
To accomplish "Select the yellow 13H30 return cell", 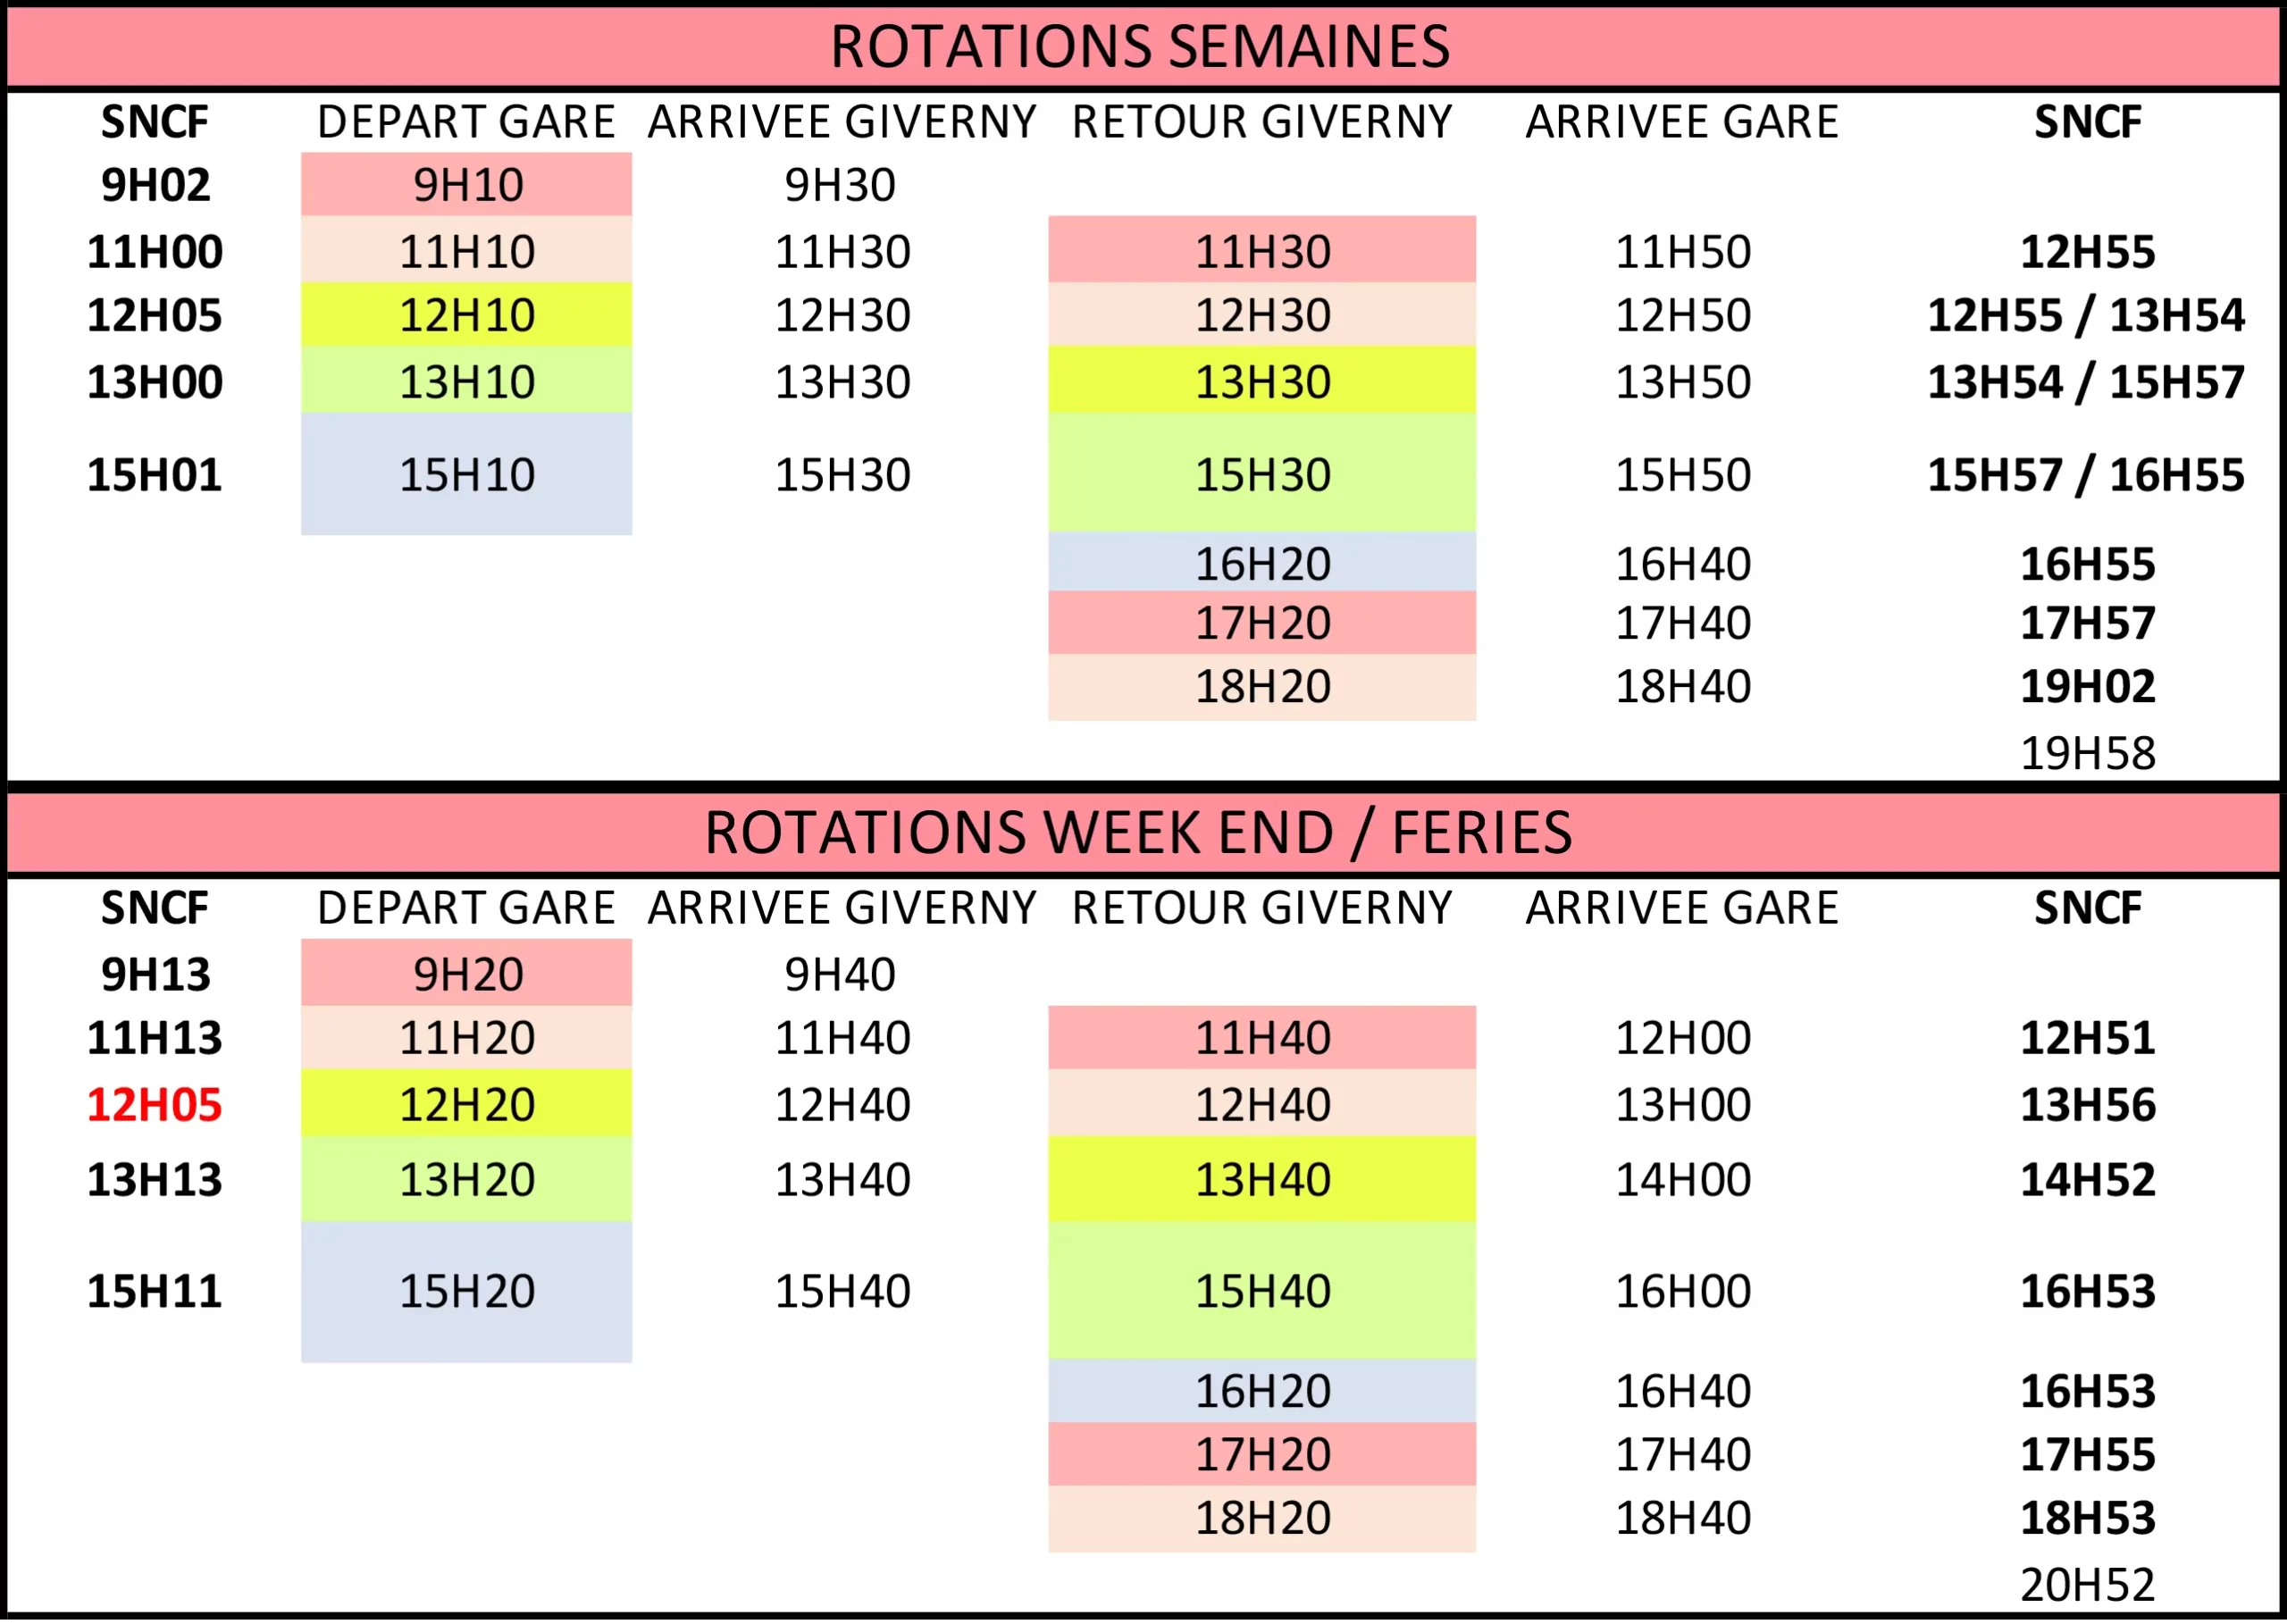I will pyautogui.click(x=1262, y=381).
